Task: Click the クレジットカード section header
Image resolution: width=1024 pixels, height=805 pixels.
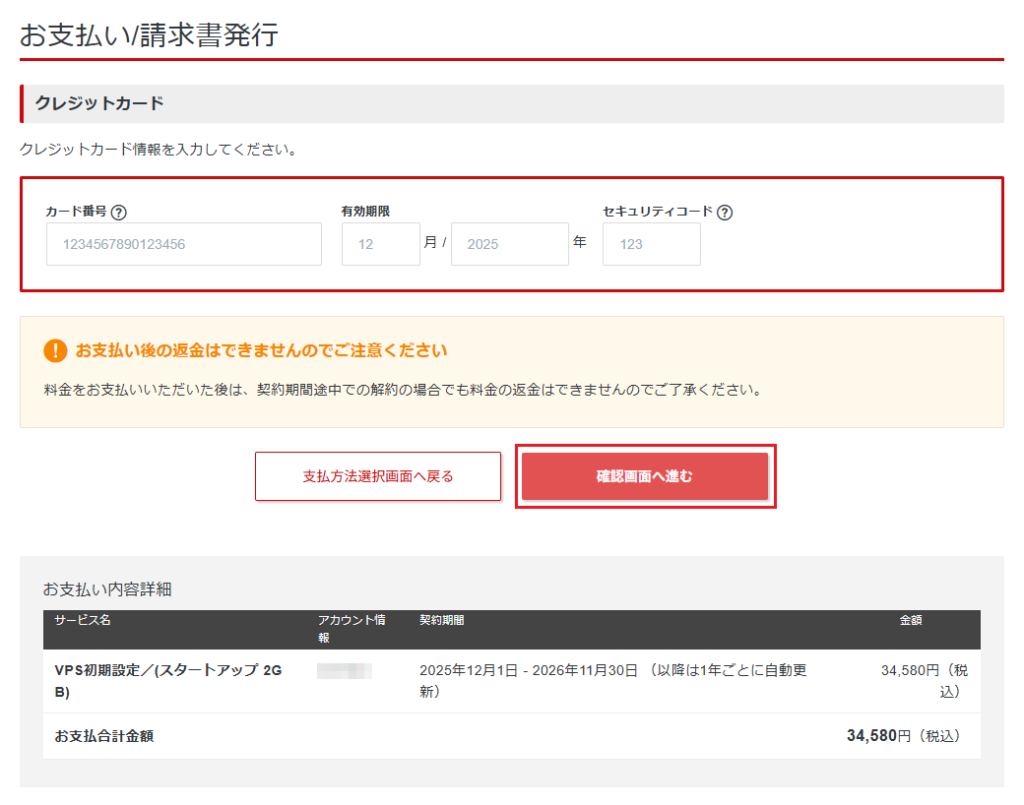Action: (100, 103)
